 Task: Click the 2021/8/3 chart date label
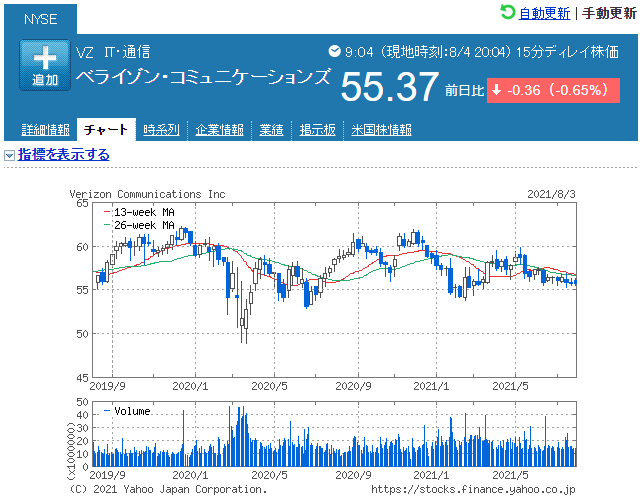point(551,194)
